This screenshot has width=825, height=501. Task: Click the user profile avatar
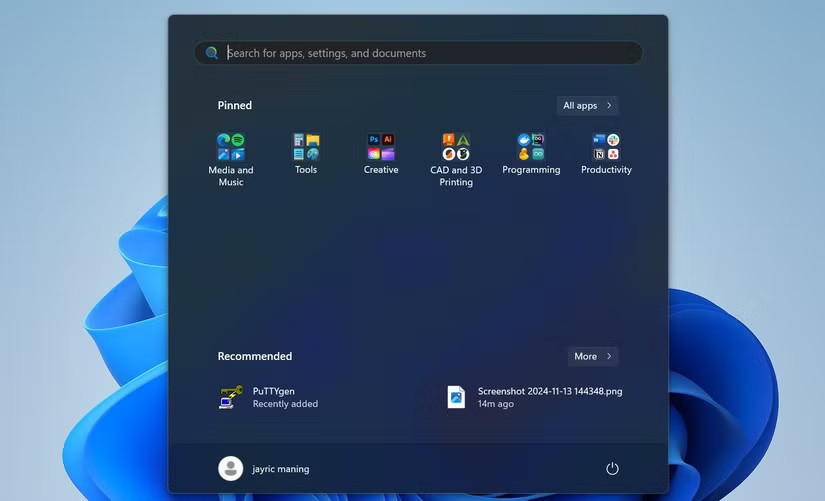(x=231, y=469)
